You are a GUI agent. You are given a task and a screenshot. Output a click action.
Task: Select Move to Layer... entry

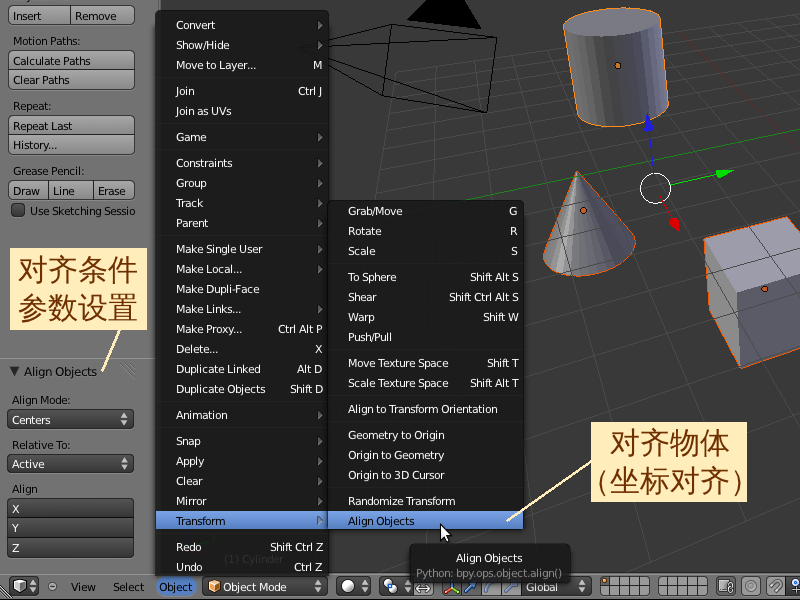coord(242,65)
